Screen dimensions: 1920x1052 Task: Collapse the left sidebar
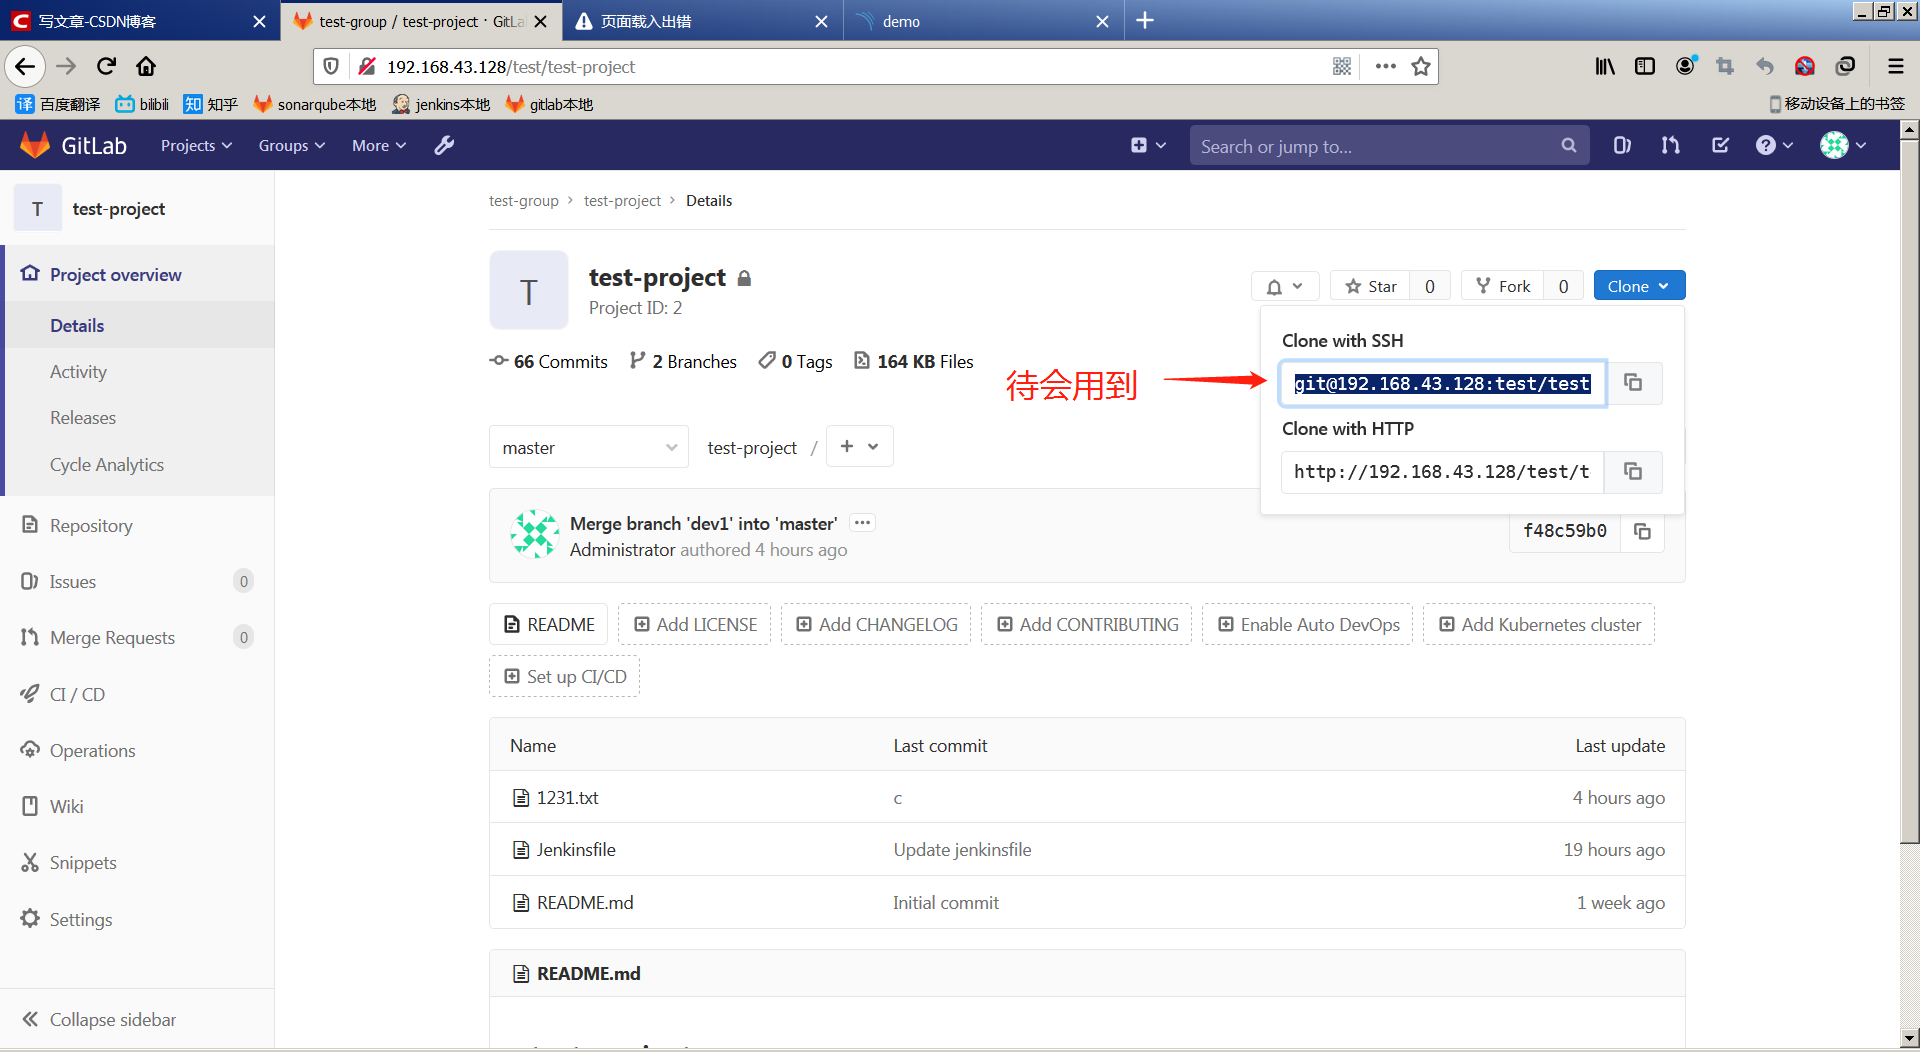[110, 1019]
